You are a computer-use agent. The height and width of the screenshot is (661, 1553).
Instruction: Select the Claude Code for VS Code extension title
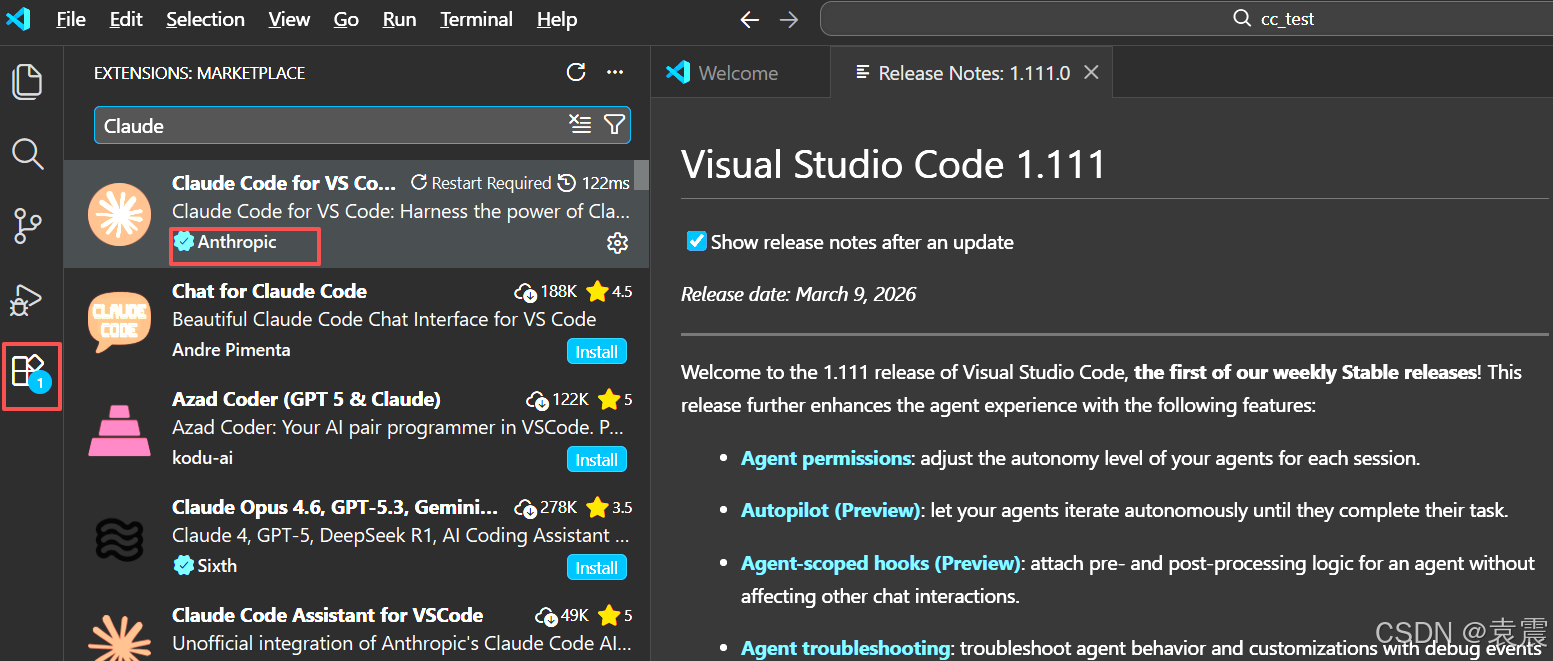[284, 183]
